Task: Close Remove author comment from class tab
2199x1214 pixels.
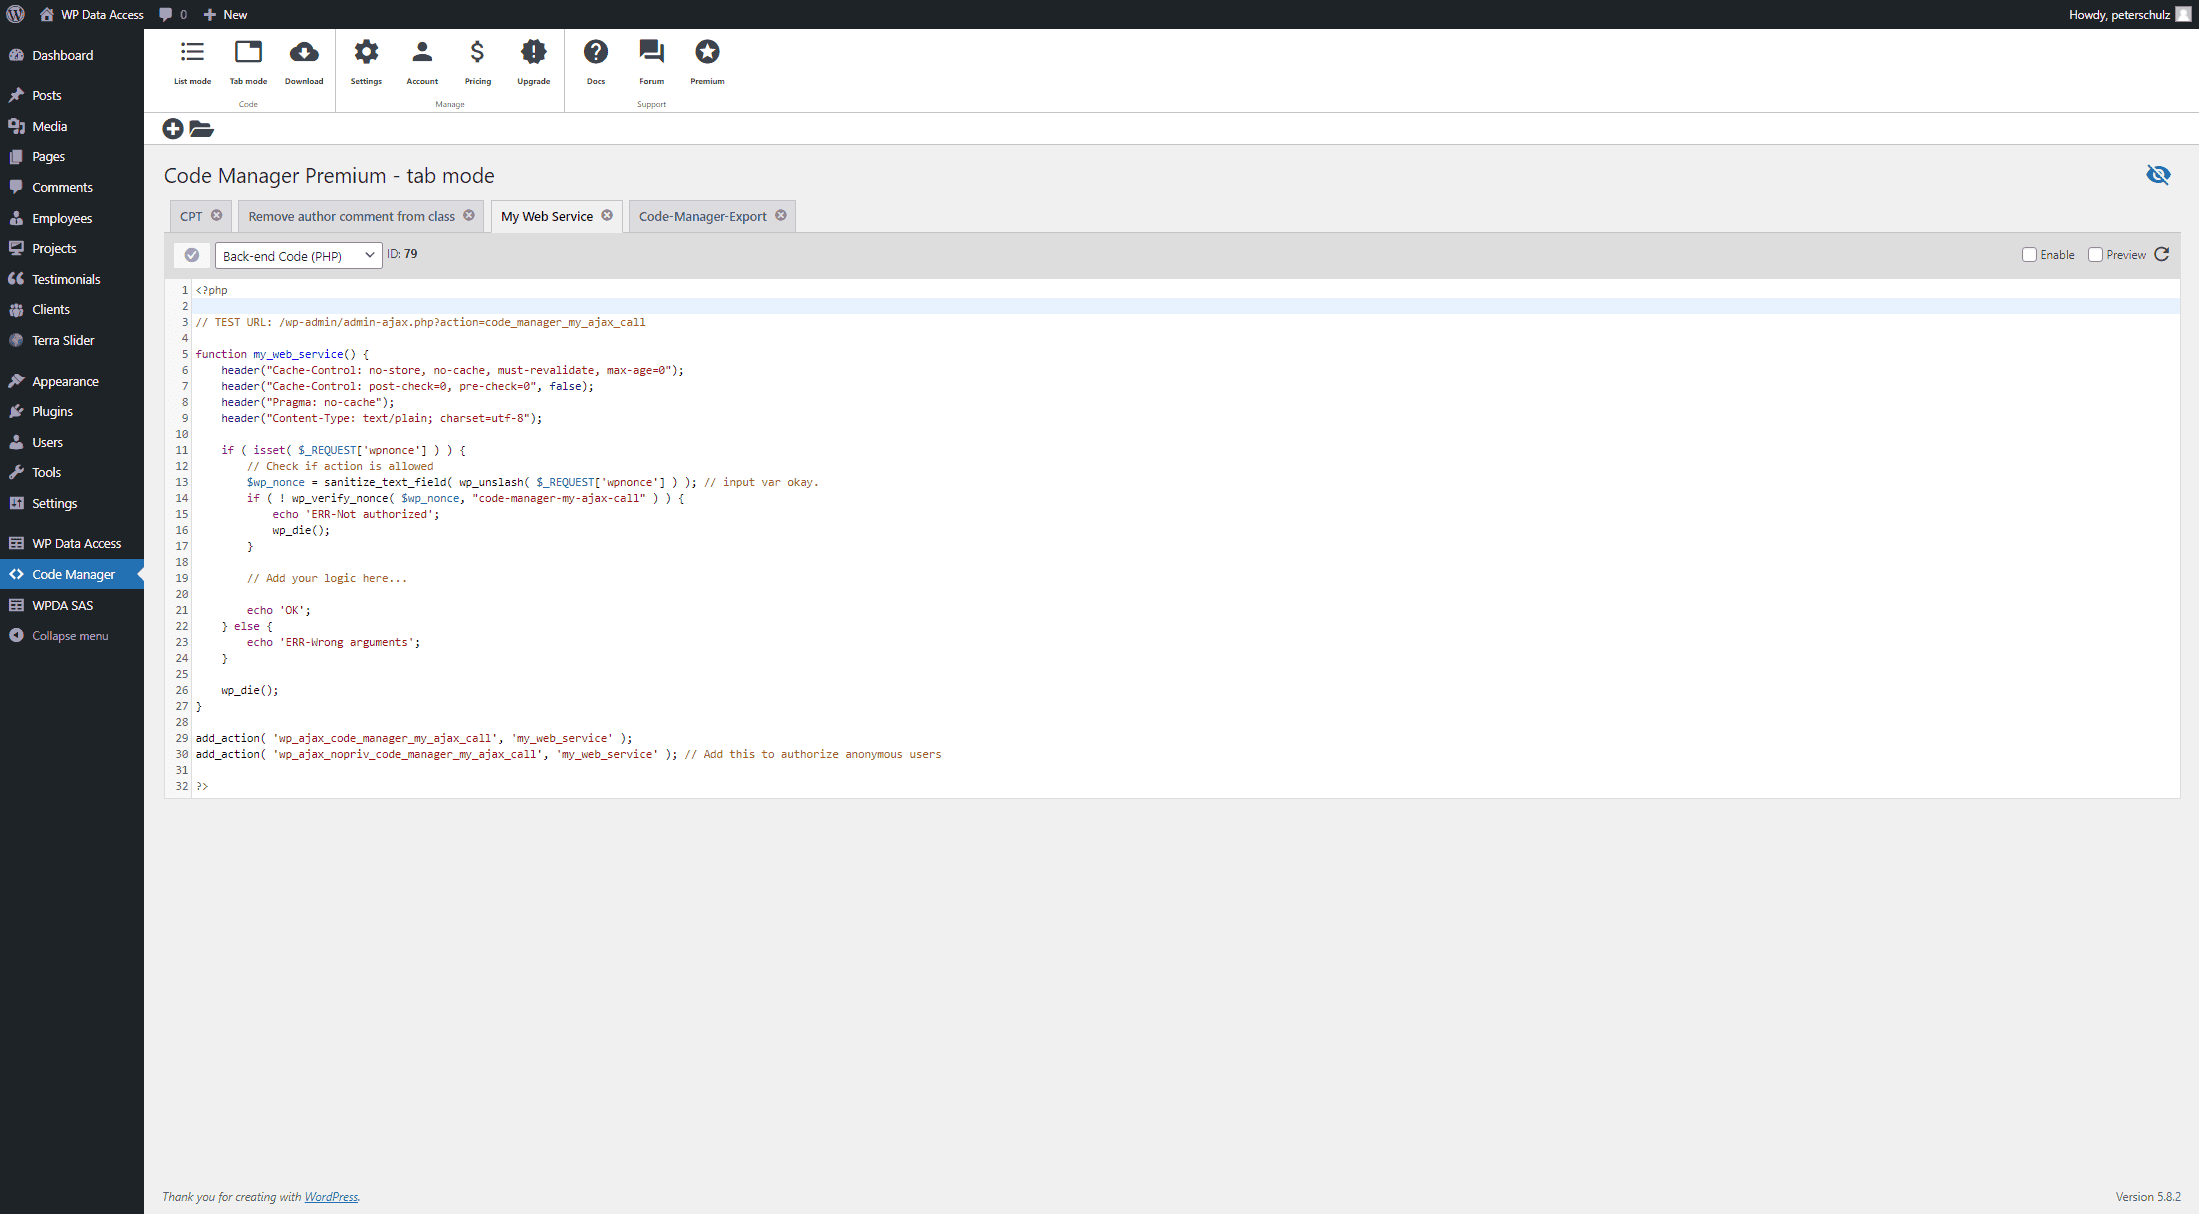Action: 469,215
